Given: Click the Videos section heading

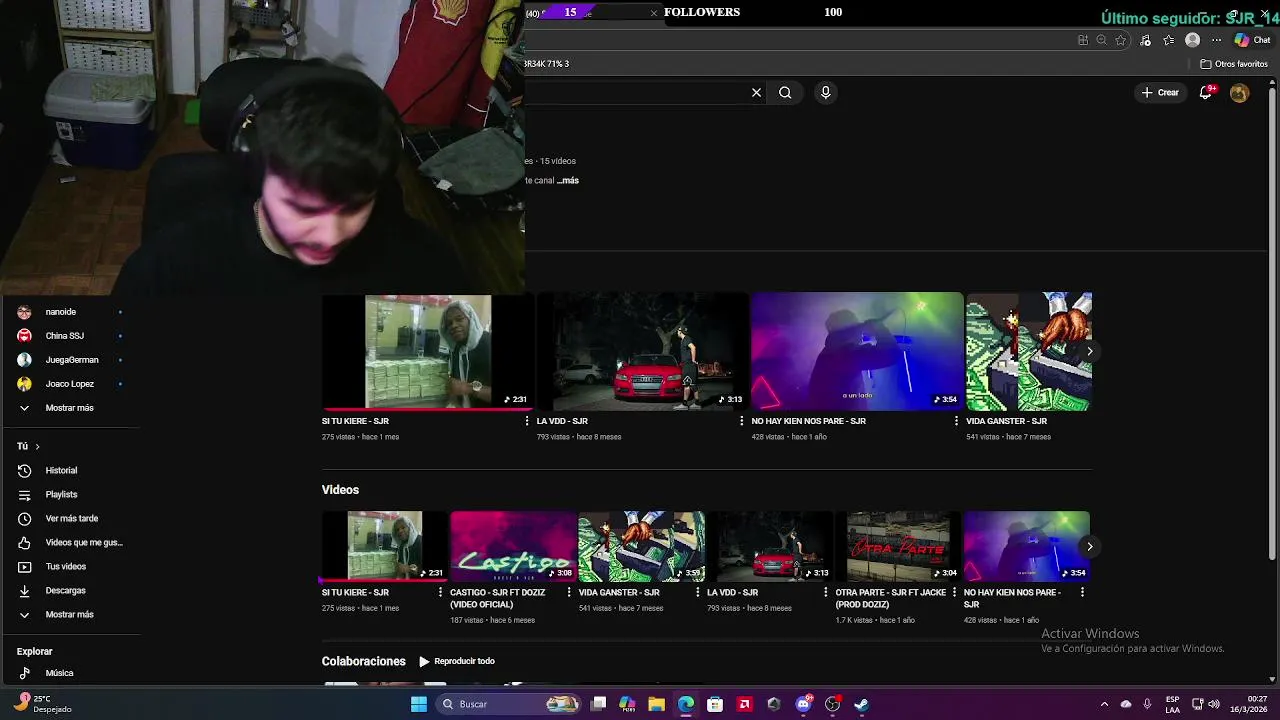Looking at the screenshot, I should pyautogui.click(x=340, y=490).
